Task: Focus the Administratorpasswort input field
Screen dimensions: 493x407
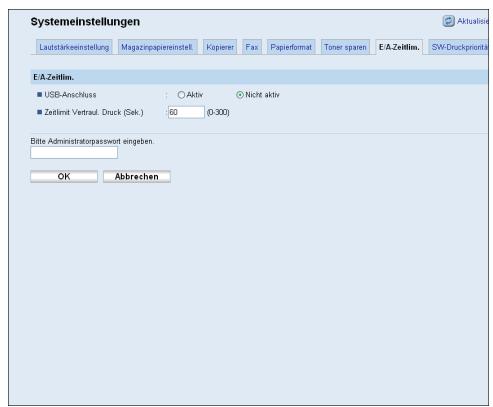Action: coord(74,153)
